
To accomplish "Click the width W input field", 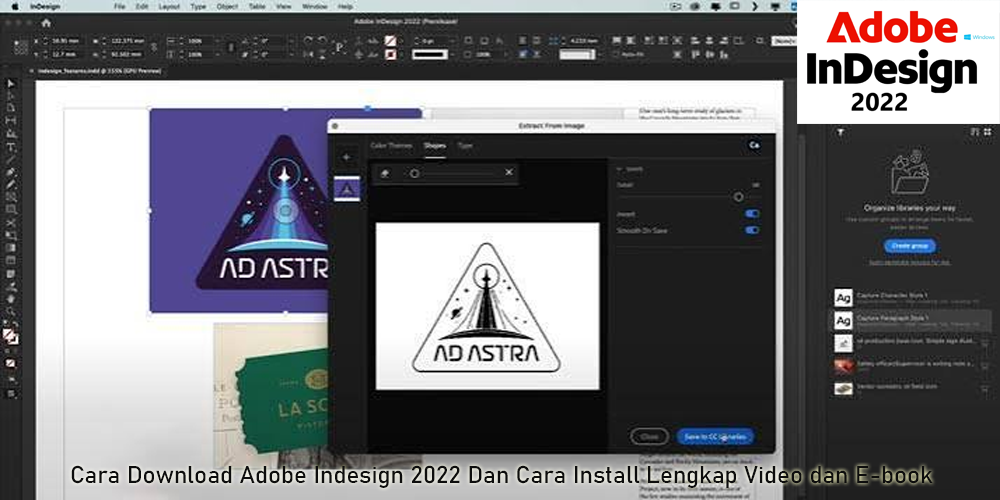I will 127,40.
